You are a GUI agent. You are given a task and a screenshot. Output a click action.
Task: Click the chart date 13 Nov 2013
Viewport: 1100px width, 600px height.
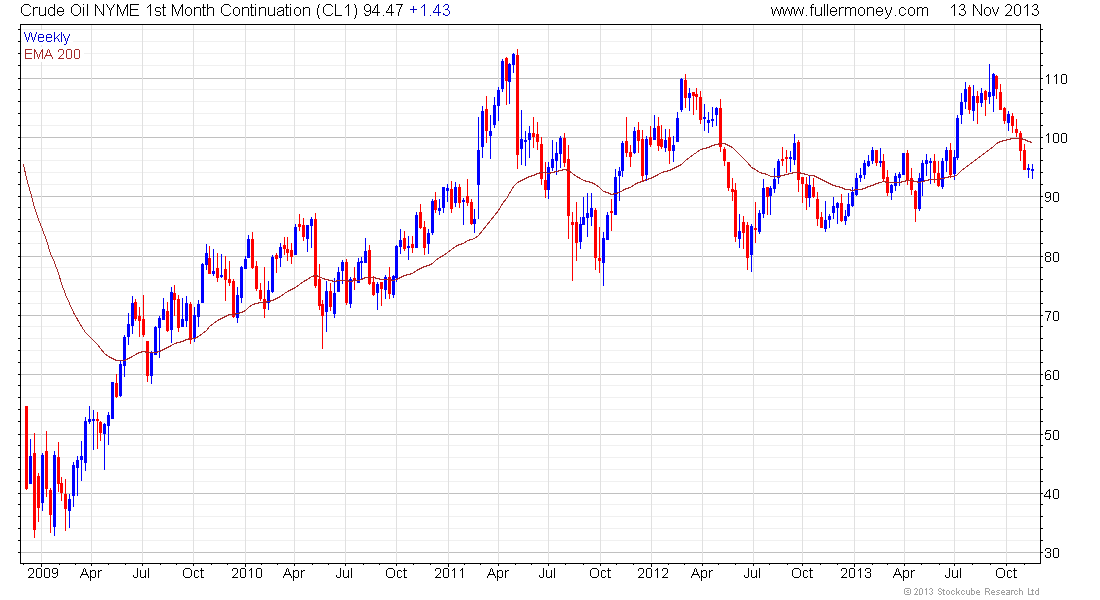995,11
